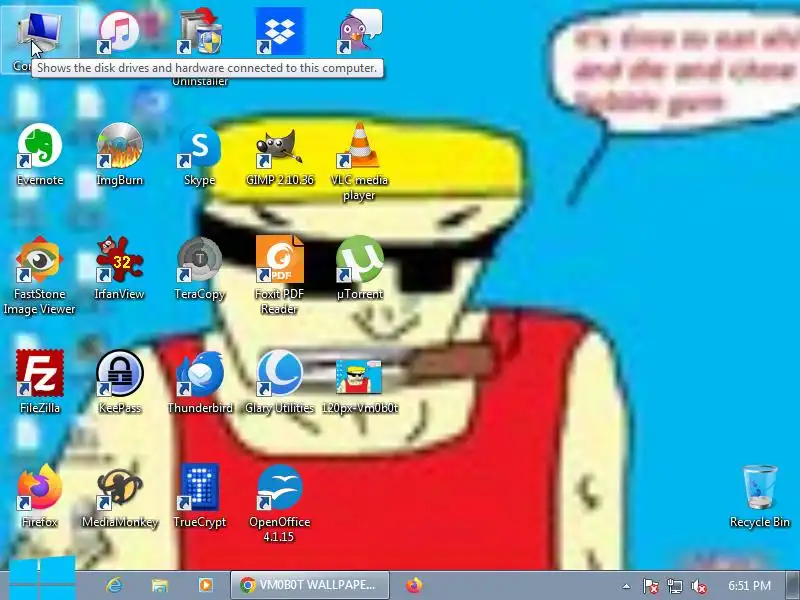This screenshot has width=800, height=600.
Task: Open the KeePass shortcut
Action: coord(119,383)
